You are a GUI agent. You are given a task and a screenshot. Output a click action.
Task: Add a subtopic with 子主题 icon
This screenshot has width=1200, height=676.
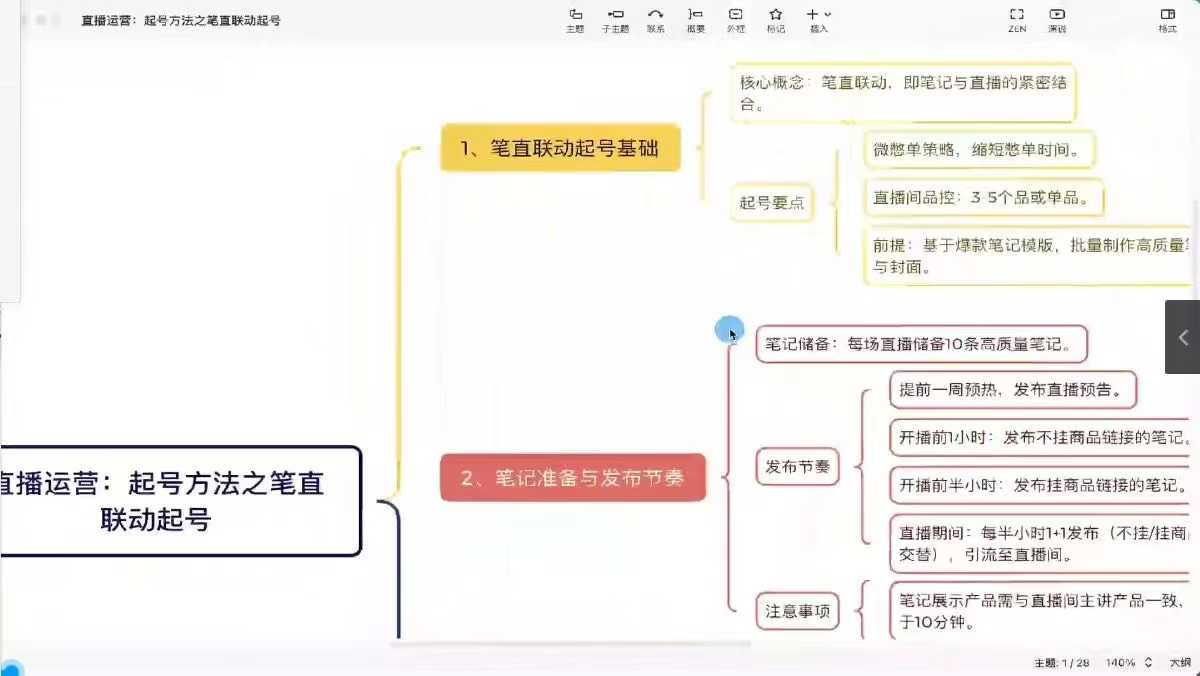[x=615, y=19]
